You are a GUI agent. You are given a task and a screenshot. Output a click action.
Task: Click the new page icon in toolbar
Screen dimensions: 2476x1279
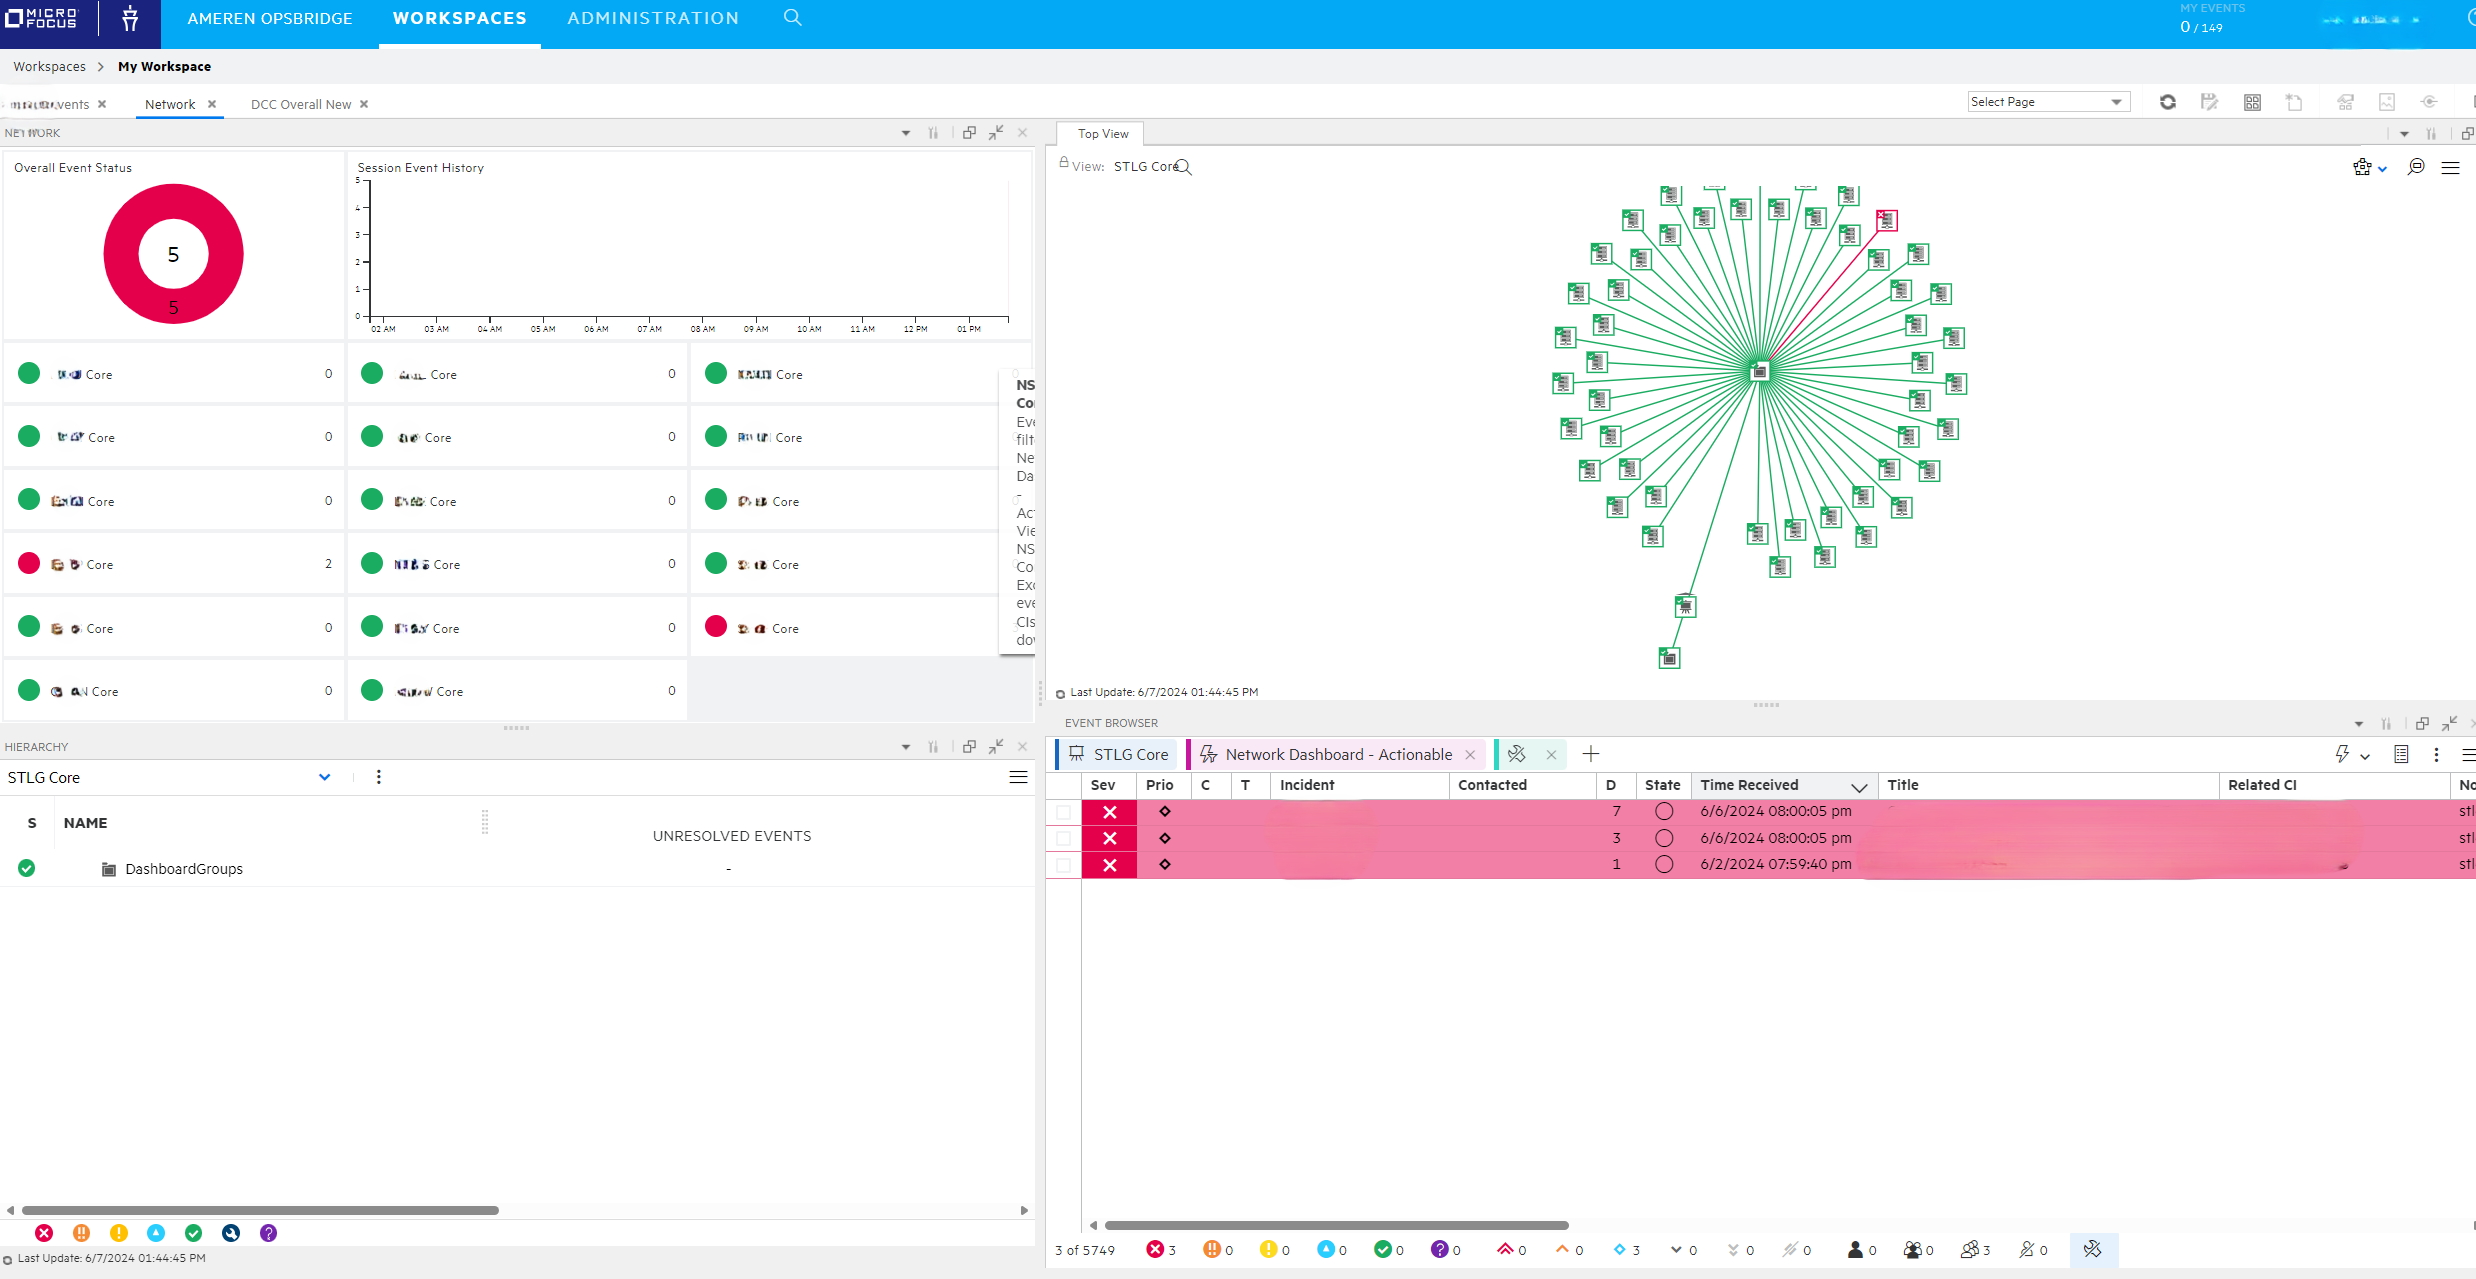pyautogui.click(x=2294, y=102)
